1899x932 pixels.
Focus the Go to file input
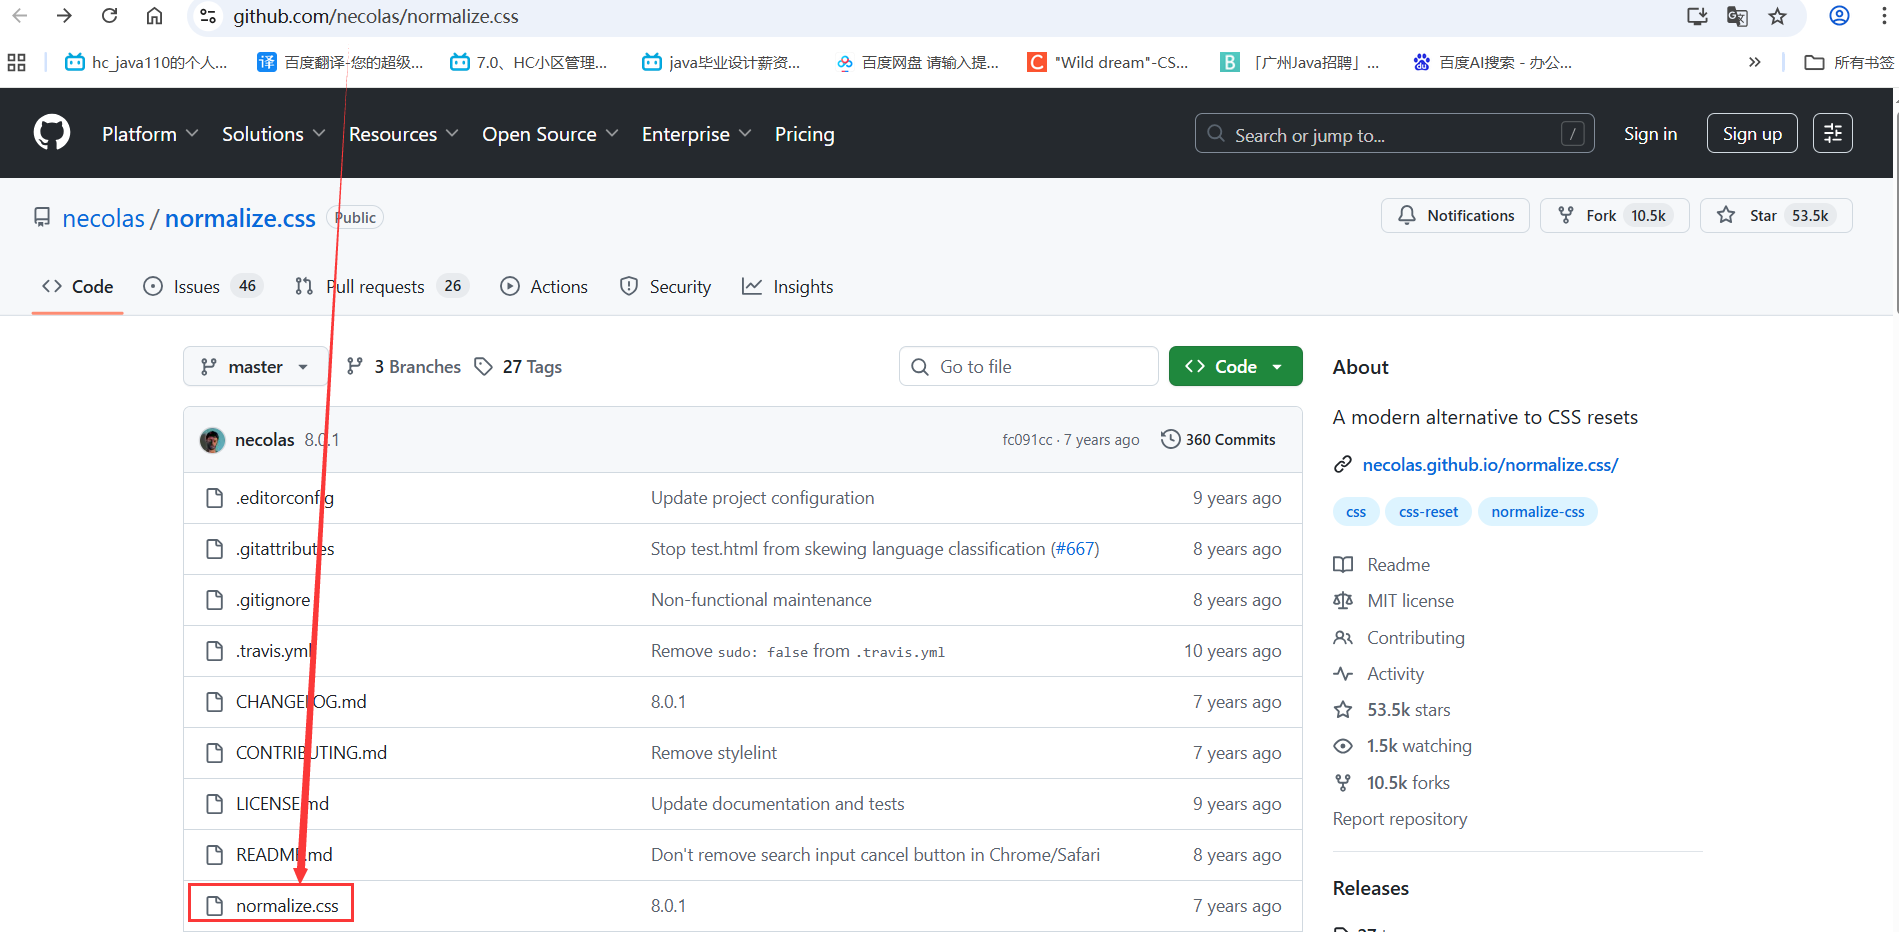(x=1028, y=367)
